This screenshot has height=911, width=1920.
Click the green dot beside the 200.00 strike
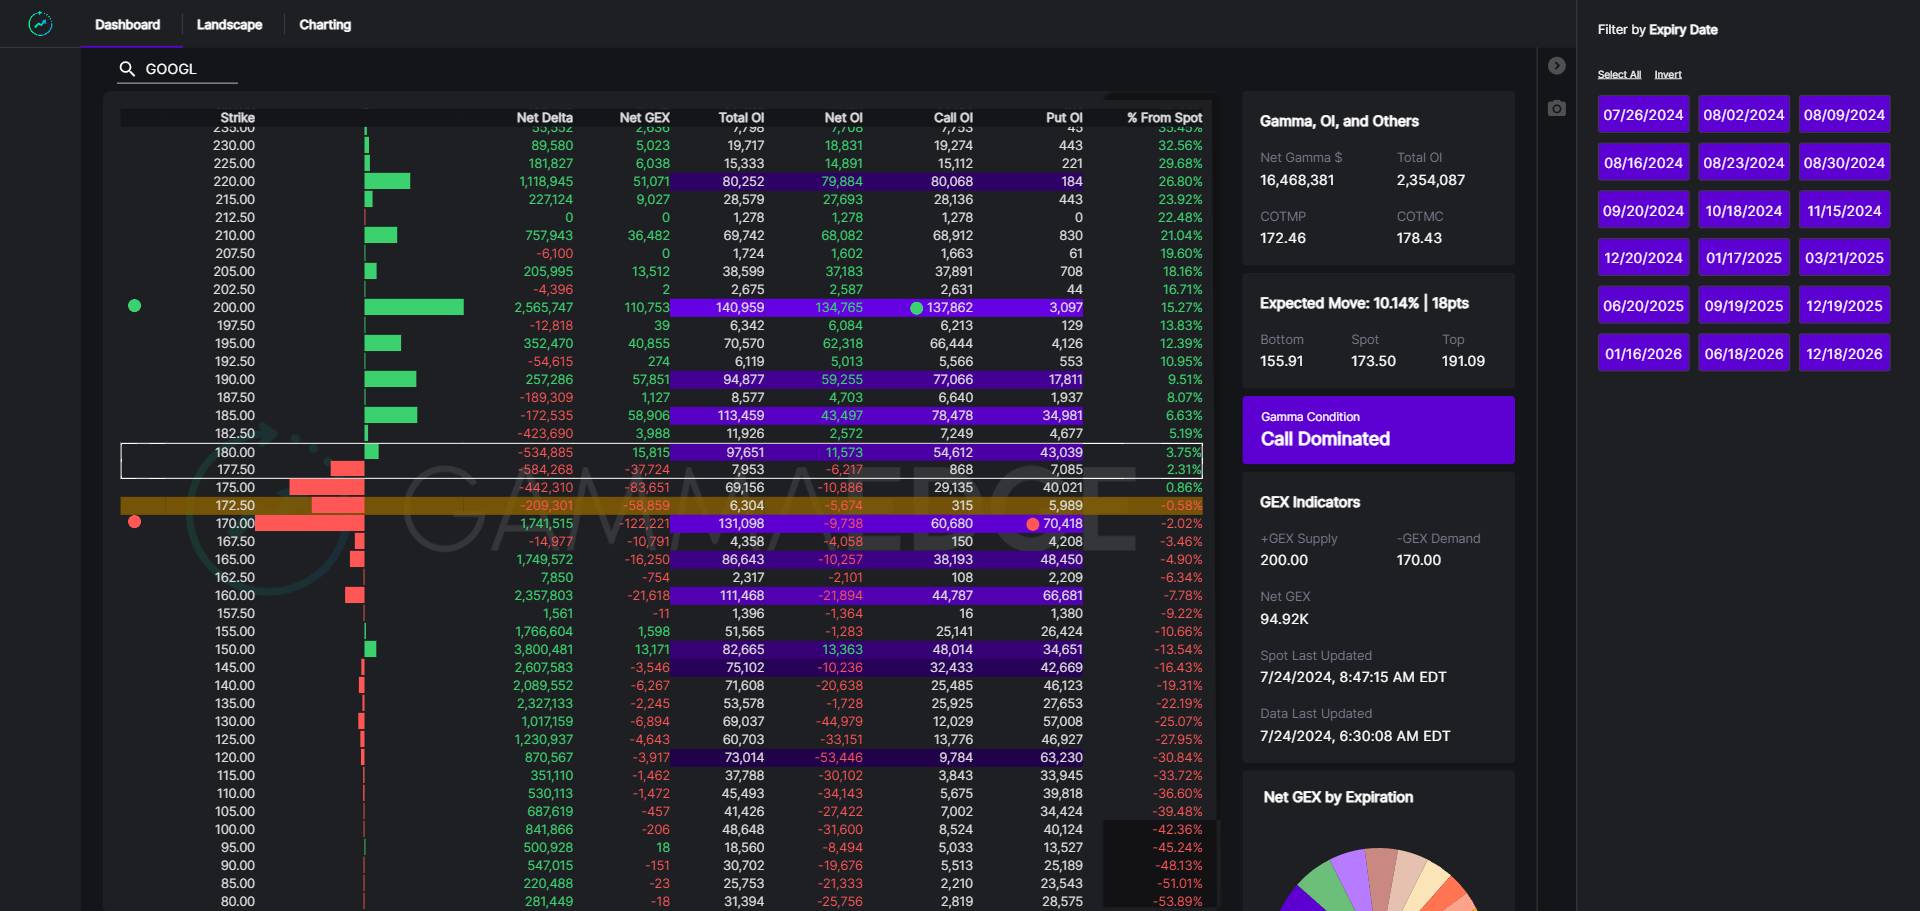(x=135, y=306)
